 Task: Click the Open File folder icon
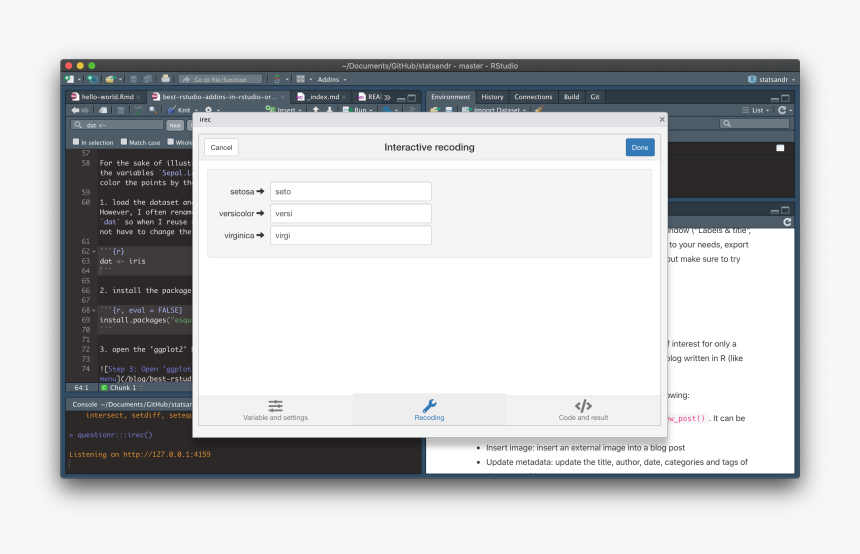[110, 80]
